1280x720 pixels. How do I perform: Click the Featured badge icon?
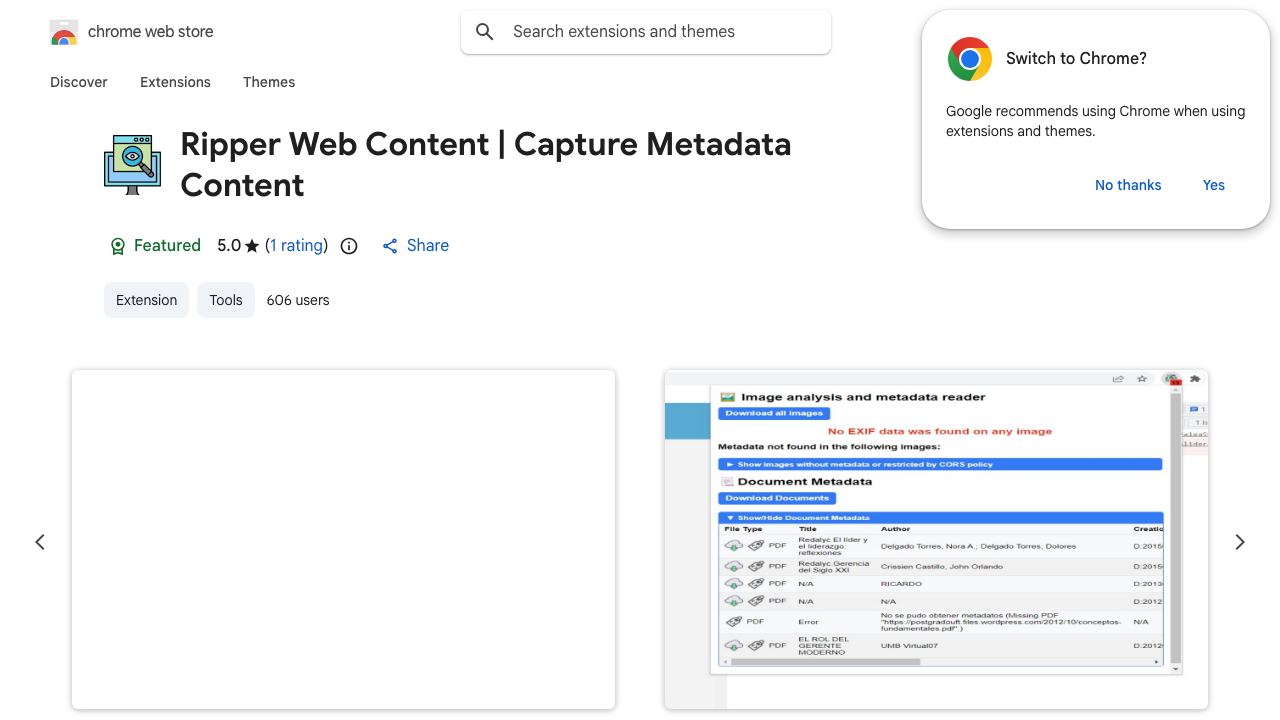pos(118,246)
